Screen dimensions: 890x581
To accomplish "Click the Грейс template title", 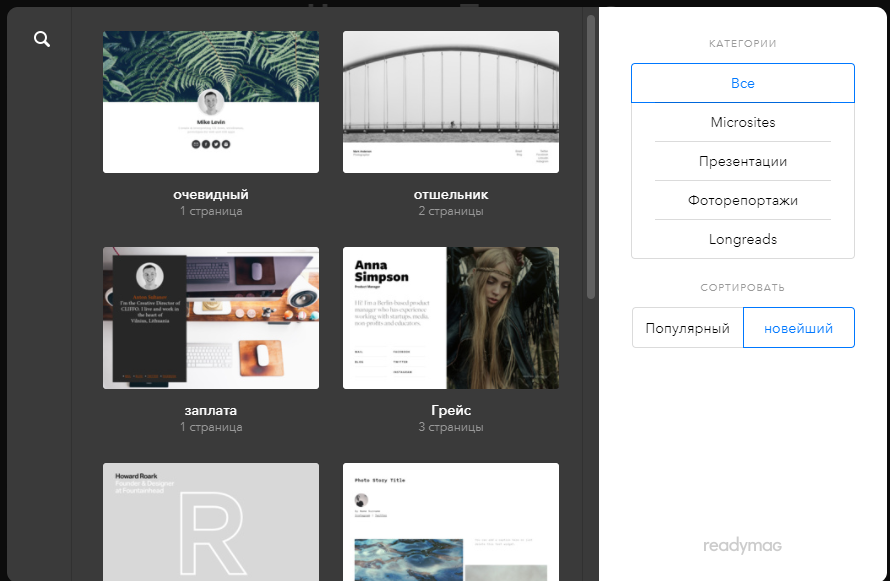I will coord(451,410).
